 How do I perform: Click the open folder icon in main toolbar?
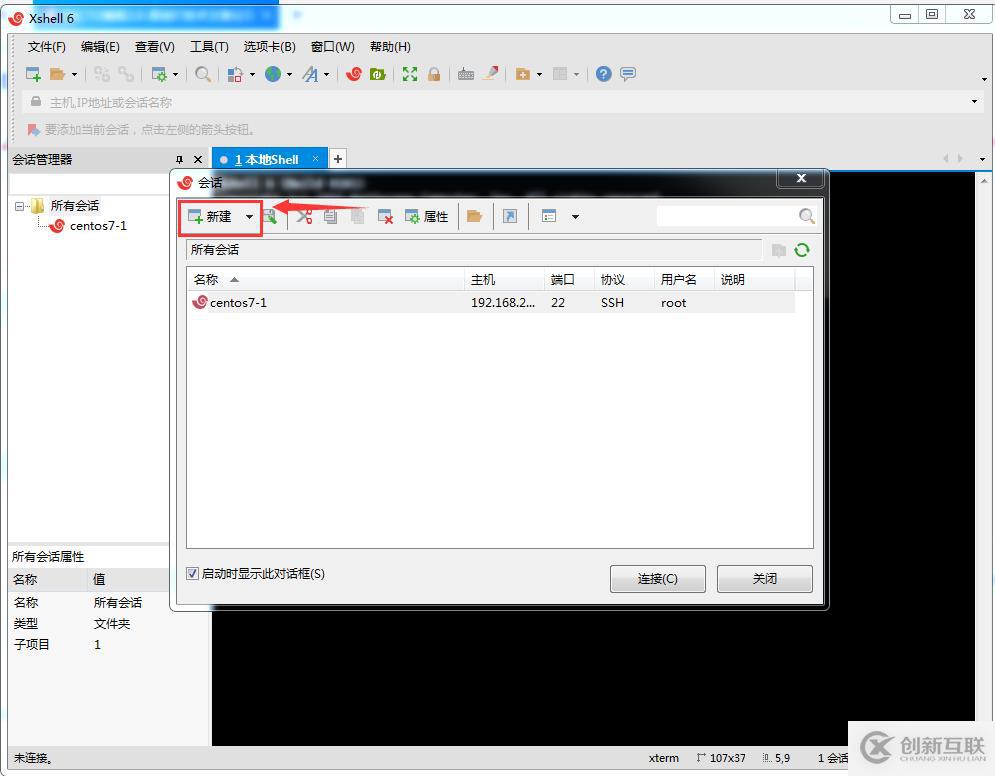(x=57, y=74)
